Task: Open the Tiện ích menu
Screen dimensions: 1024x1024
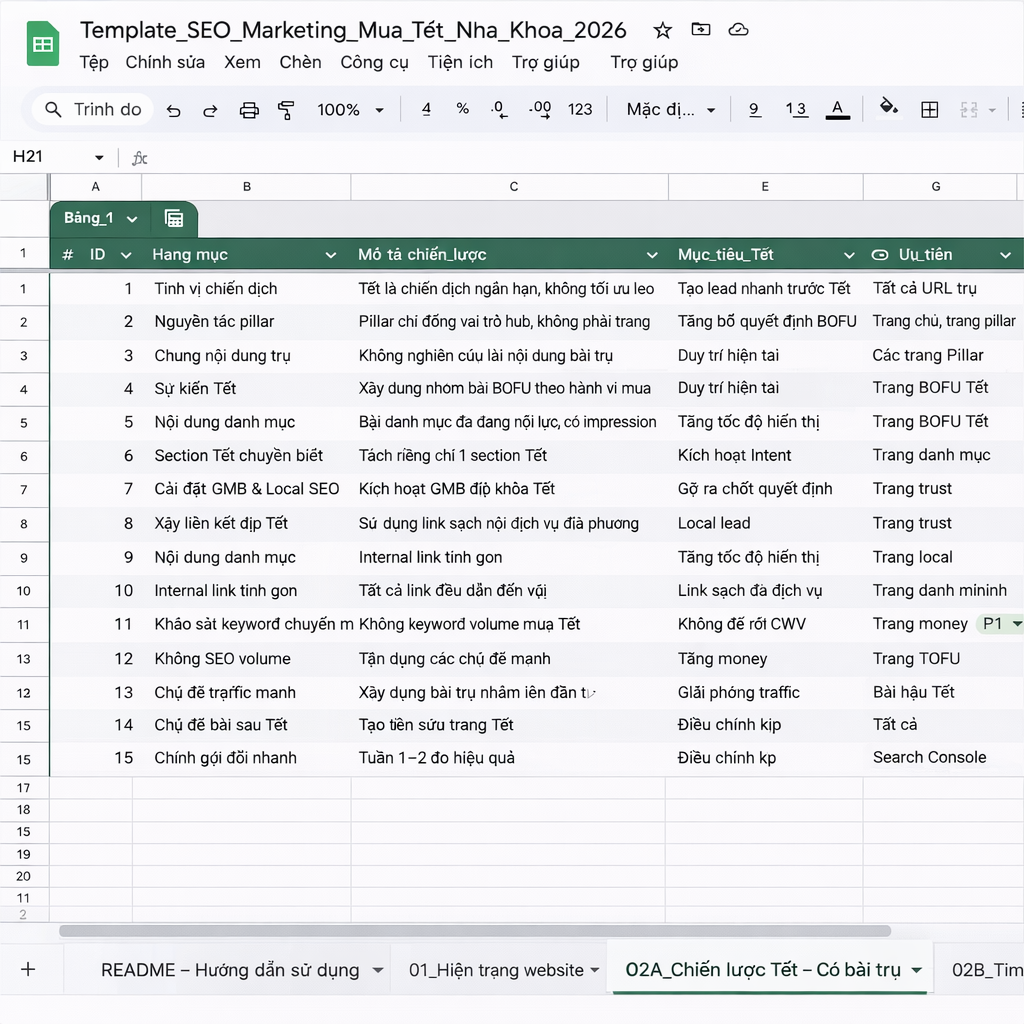Action: [460, 63]
